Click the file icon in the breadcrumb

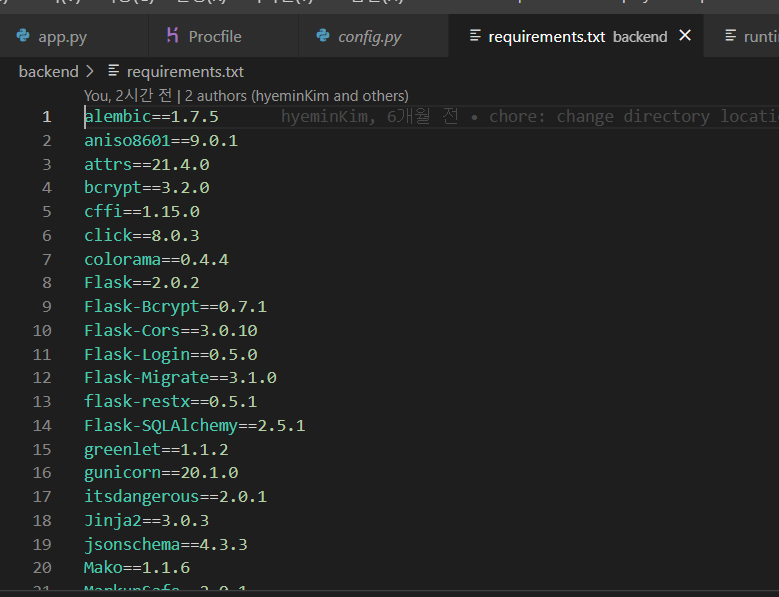pos(114,72)
